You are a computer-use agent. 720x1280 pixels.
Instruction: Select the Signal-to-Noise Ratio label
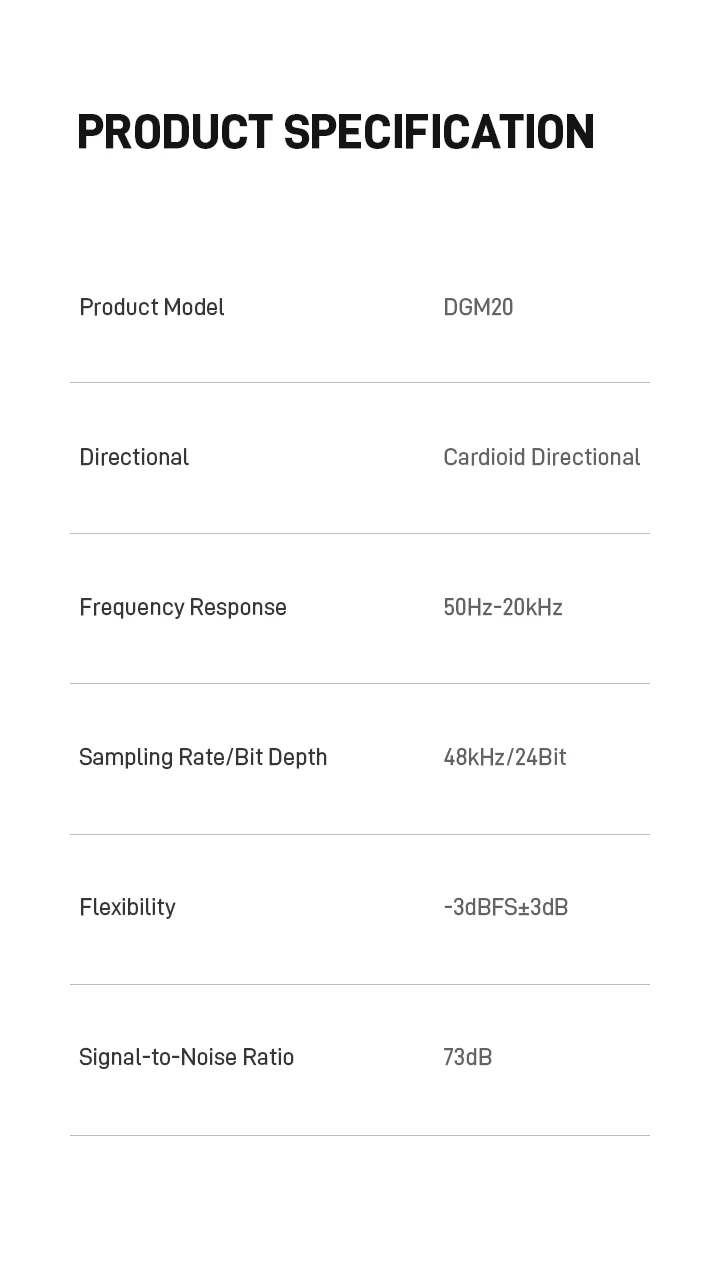(x=187, y=1058)
